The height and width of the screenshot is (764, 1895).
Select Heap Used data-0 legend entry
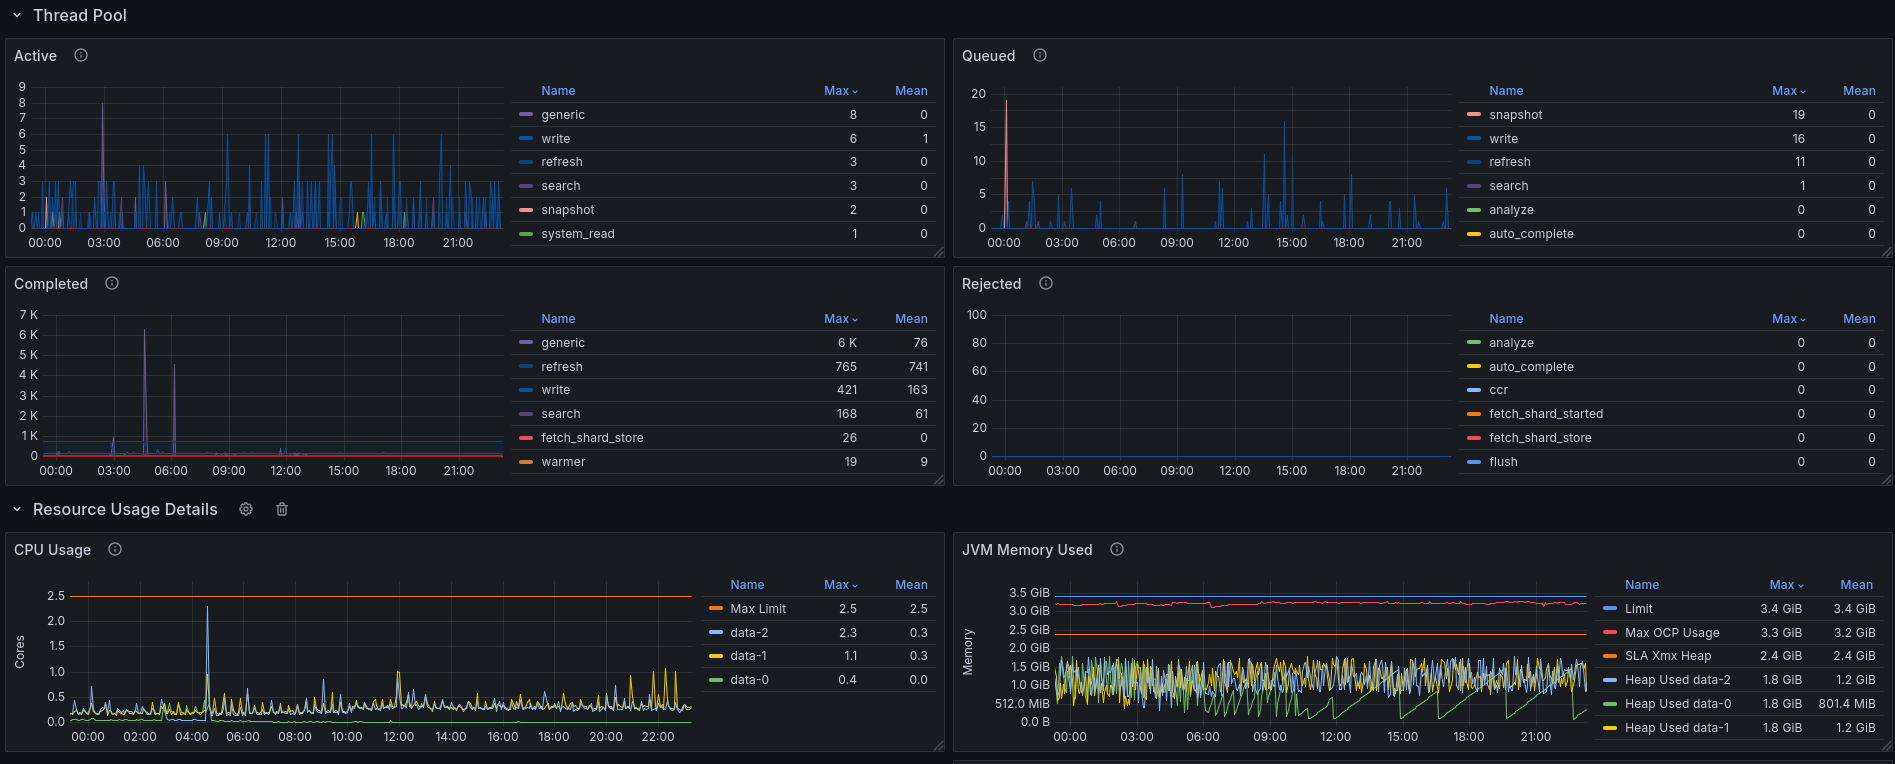tap(1677, 704)
